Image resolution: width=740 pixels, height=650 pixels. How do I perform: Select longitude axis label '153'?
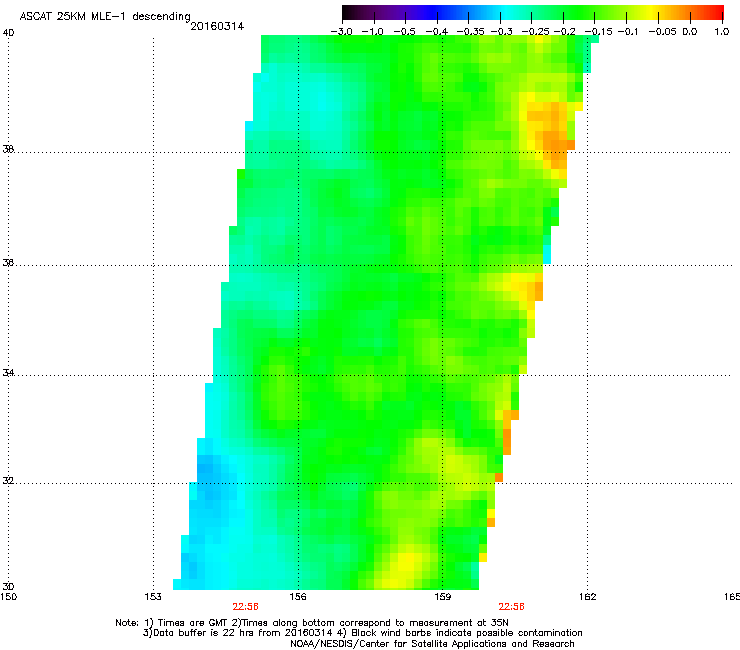tap(153, 597)
